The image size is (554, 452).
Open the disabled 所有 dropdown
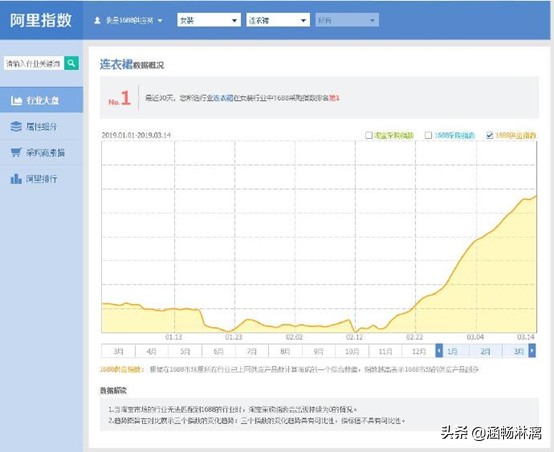tap(347, 20)
